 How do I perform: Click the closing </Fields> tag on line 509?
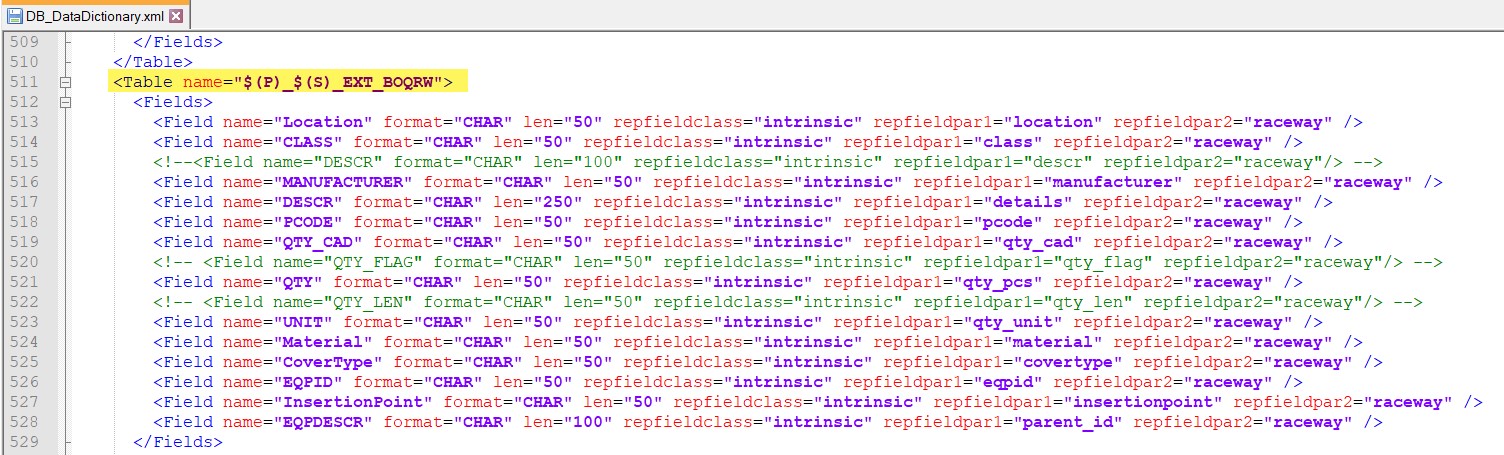178,42
